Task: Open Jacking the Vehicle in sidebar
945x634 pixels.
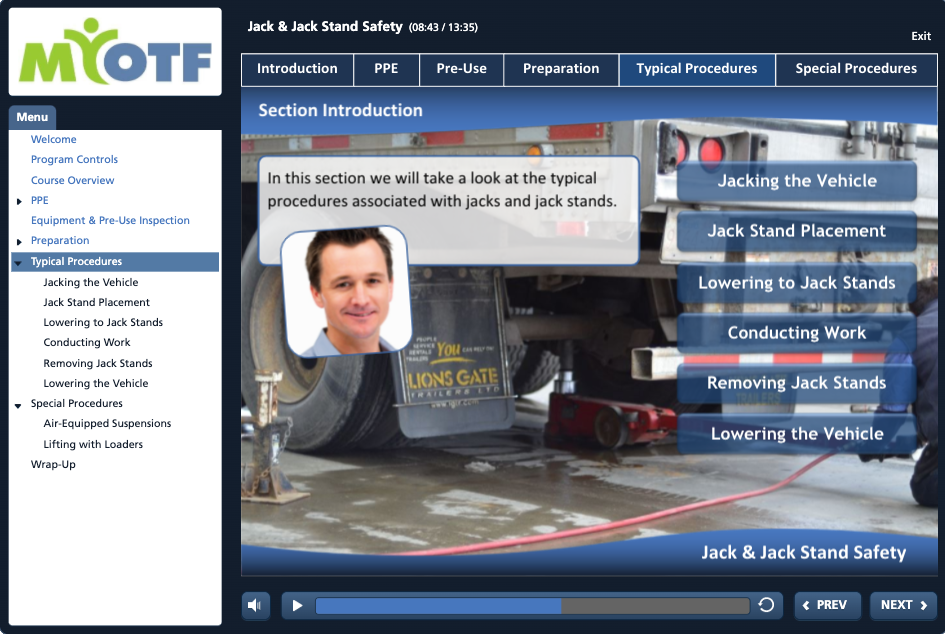Action: [x=90, y=282]
